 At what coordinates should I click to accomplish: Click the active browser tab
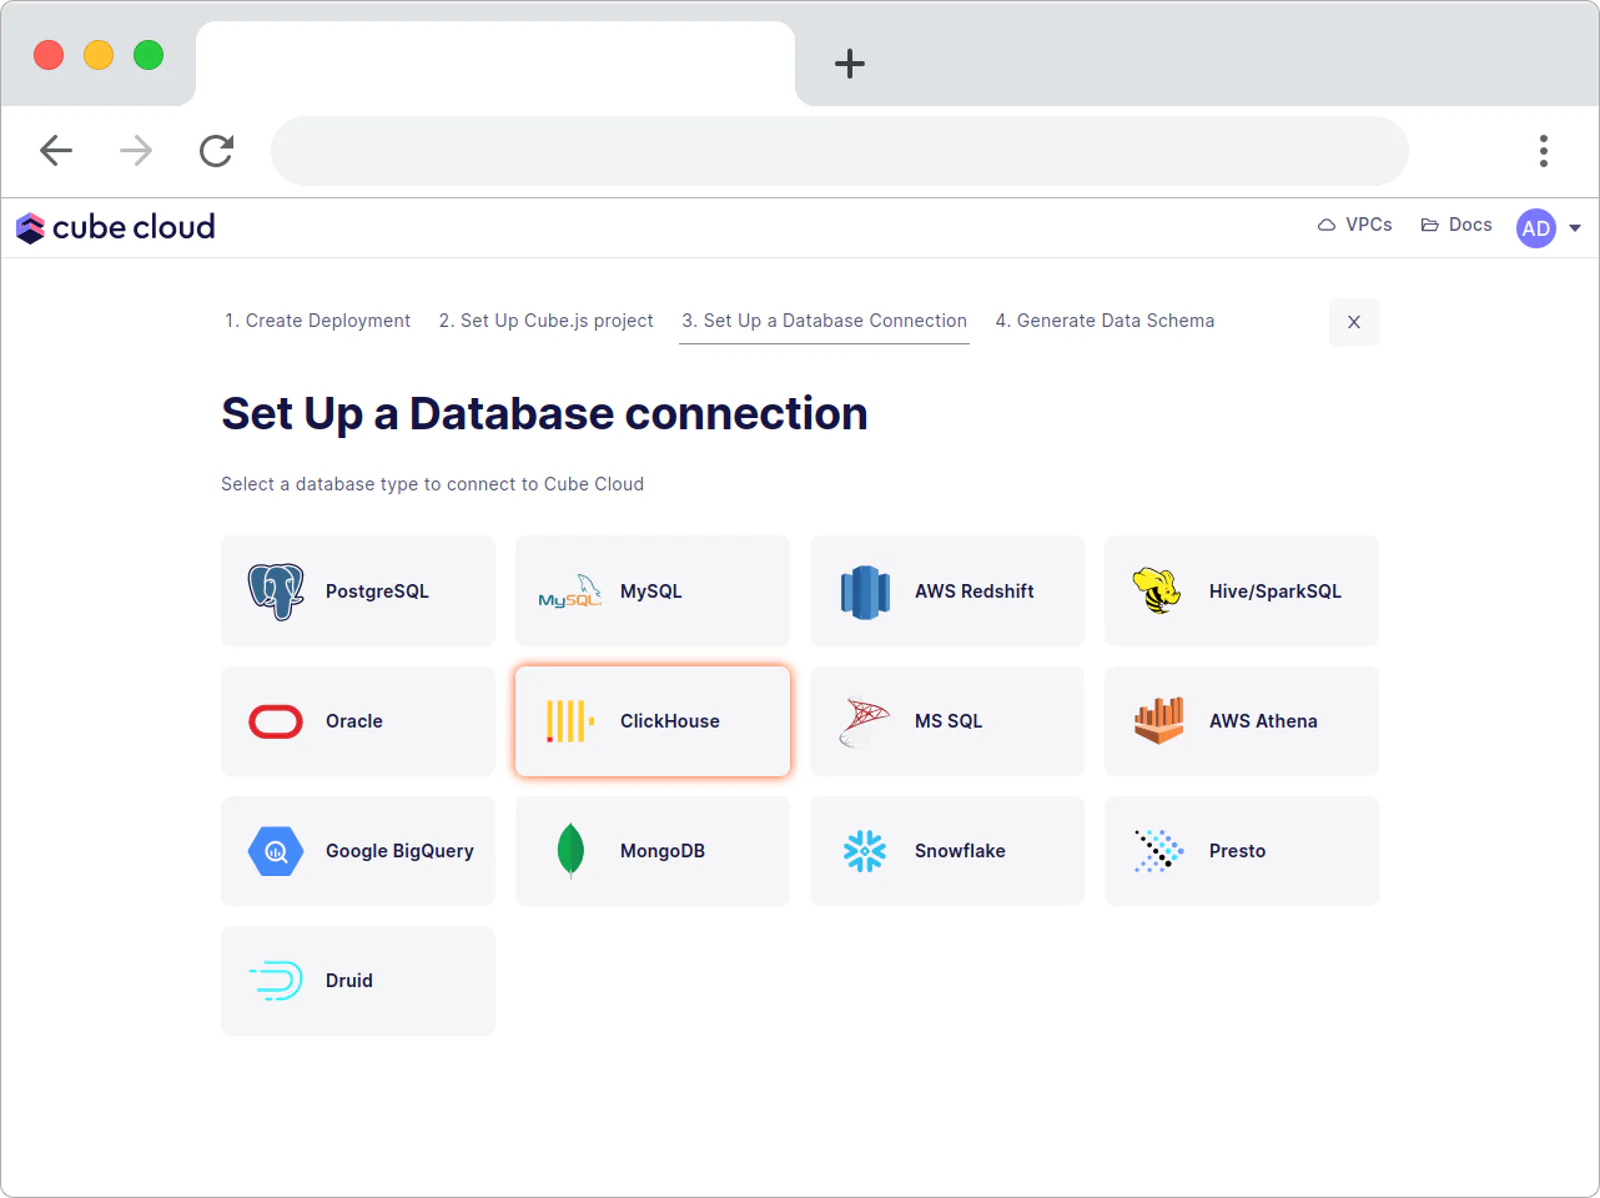[x=495, y=64]
